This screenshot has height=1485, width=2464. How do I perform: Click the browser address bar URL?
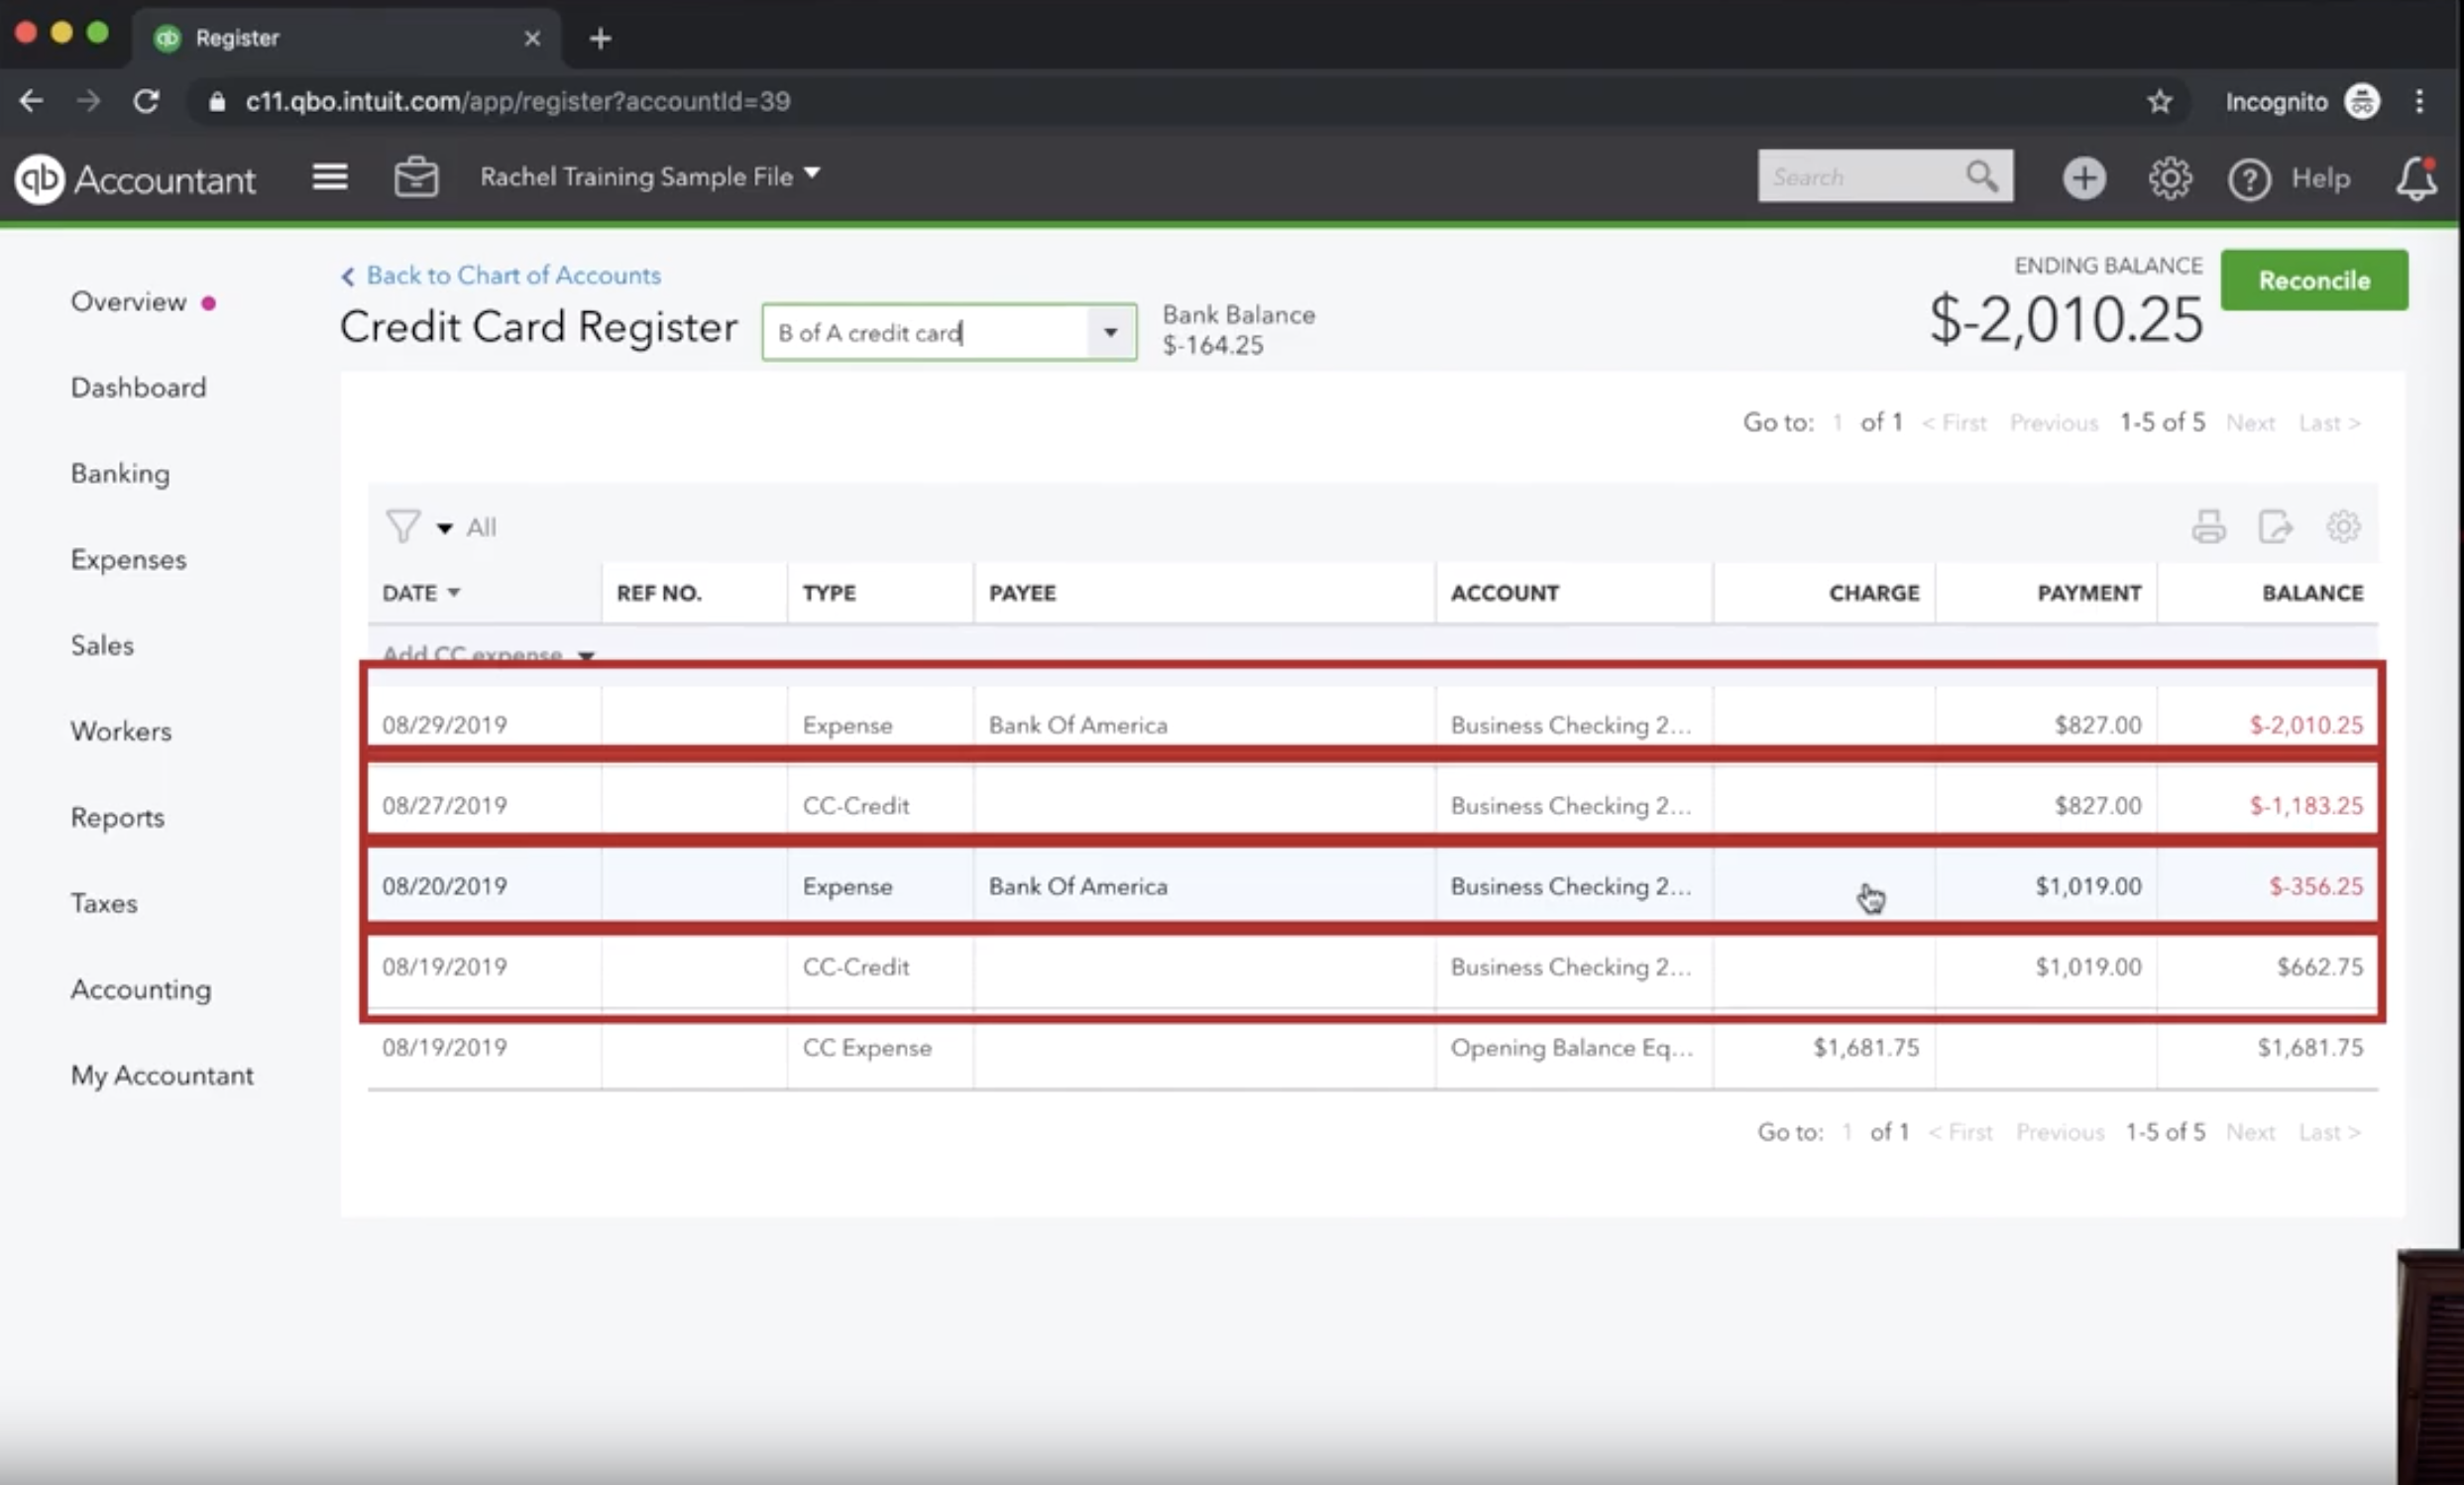pyautogui.click(x=518, y=101)
